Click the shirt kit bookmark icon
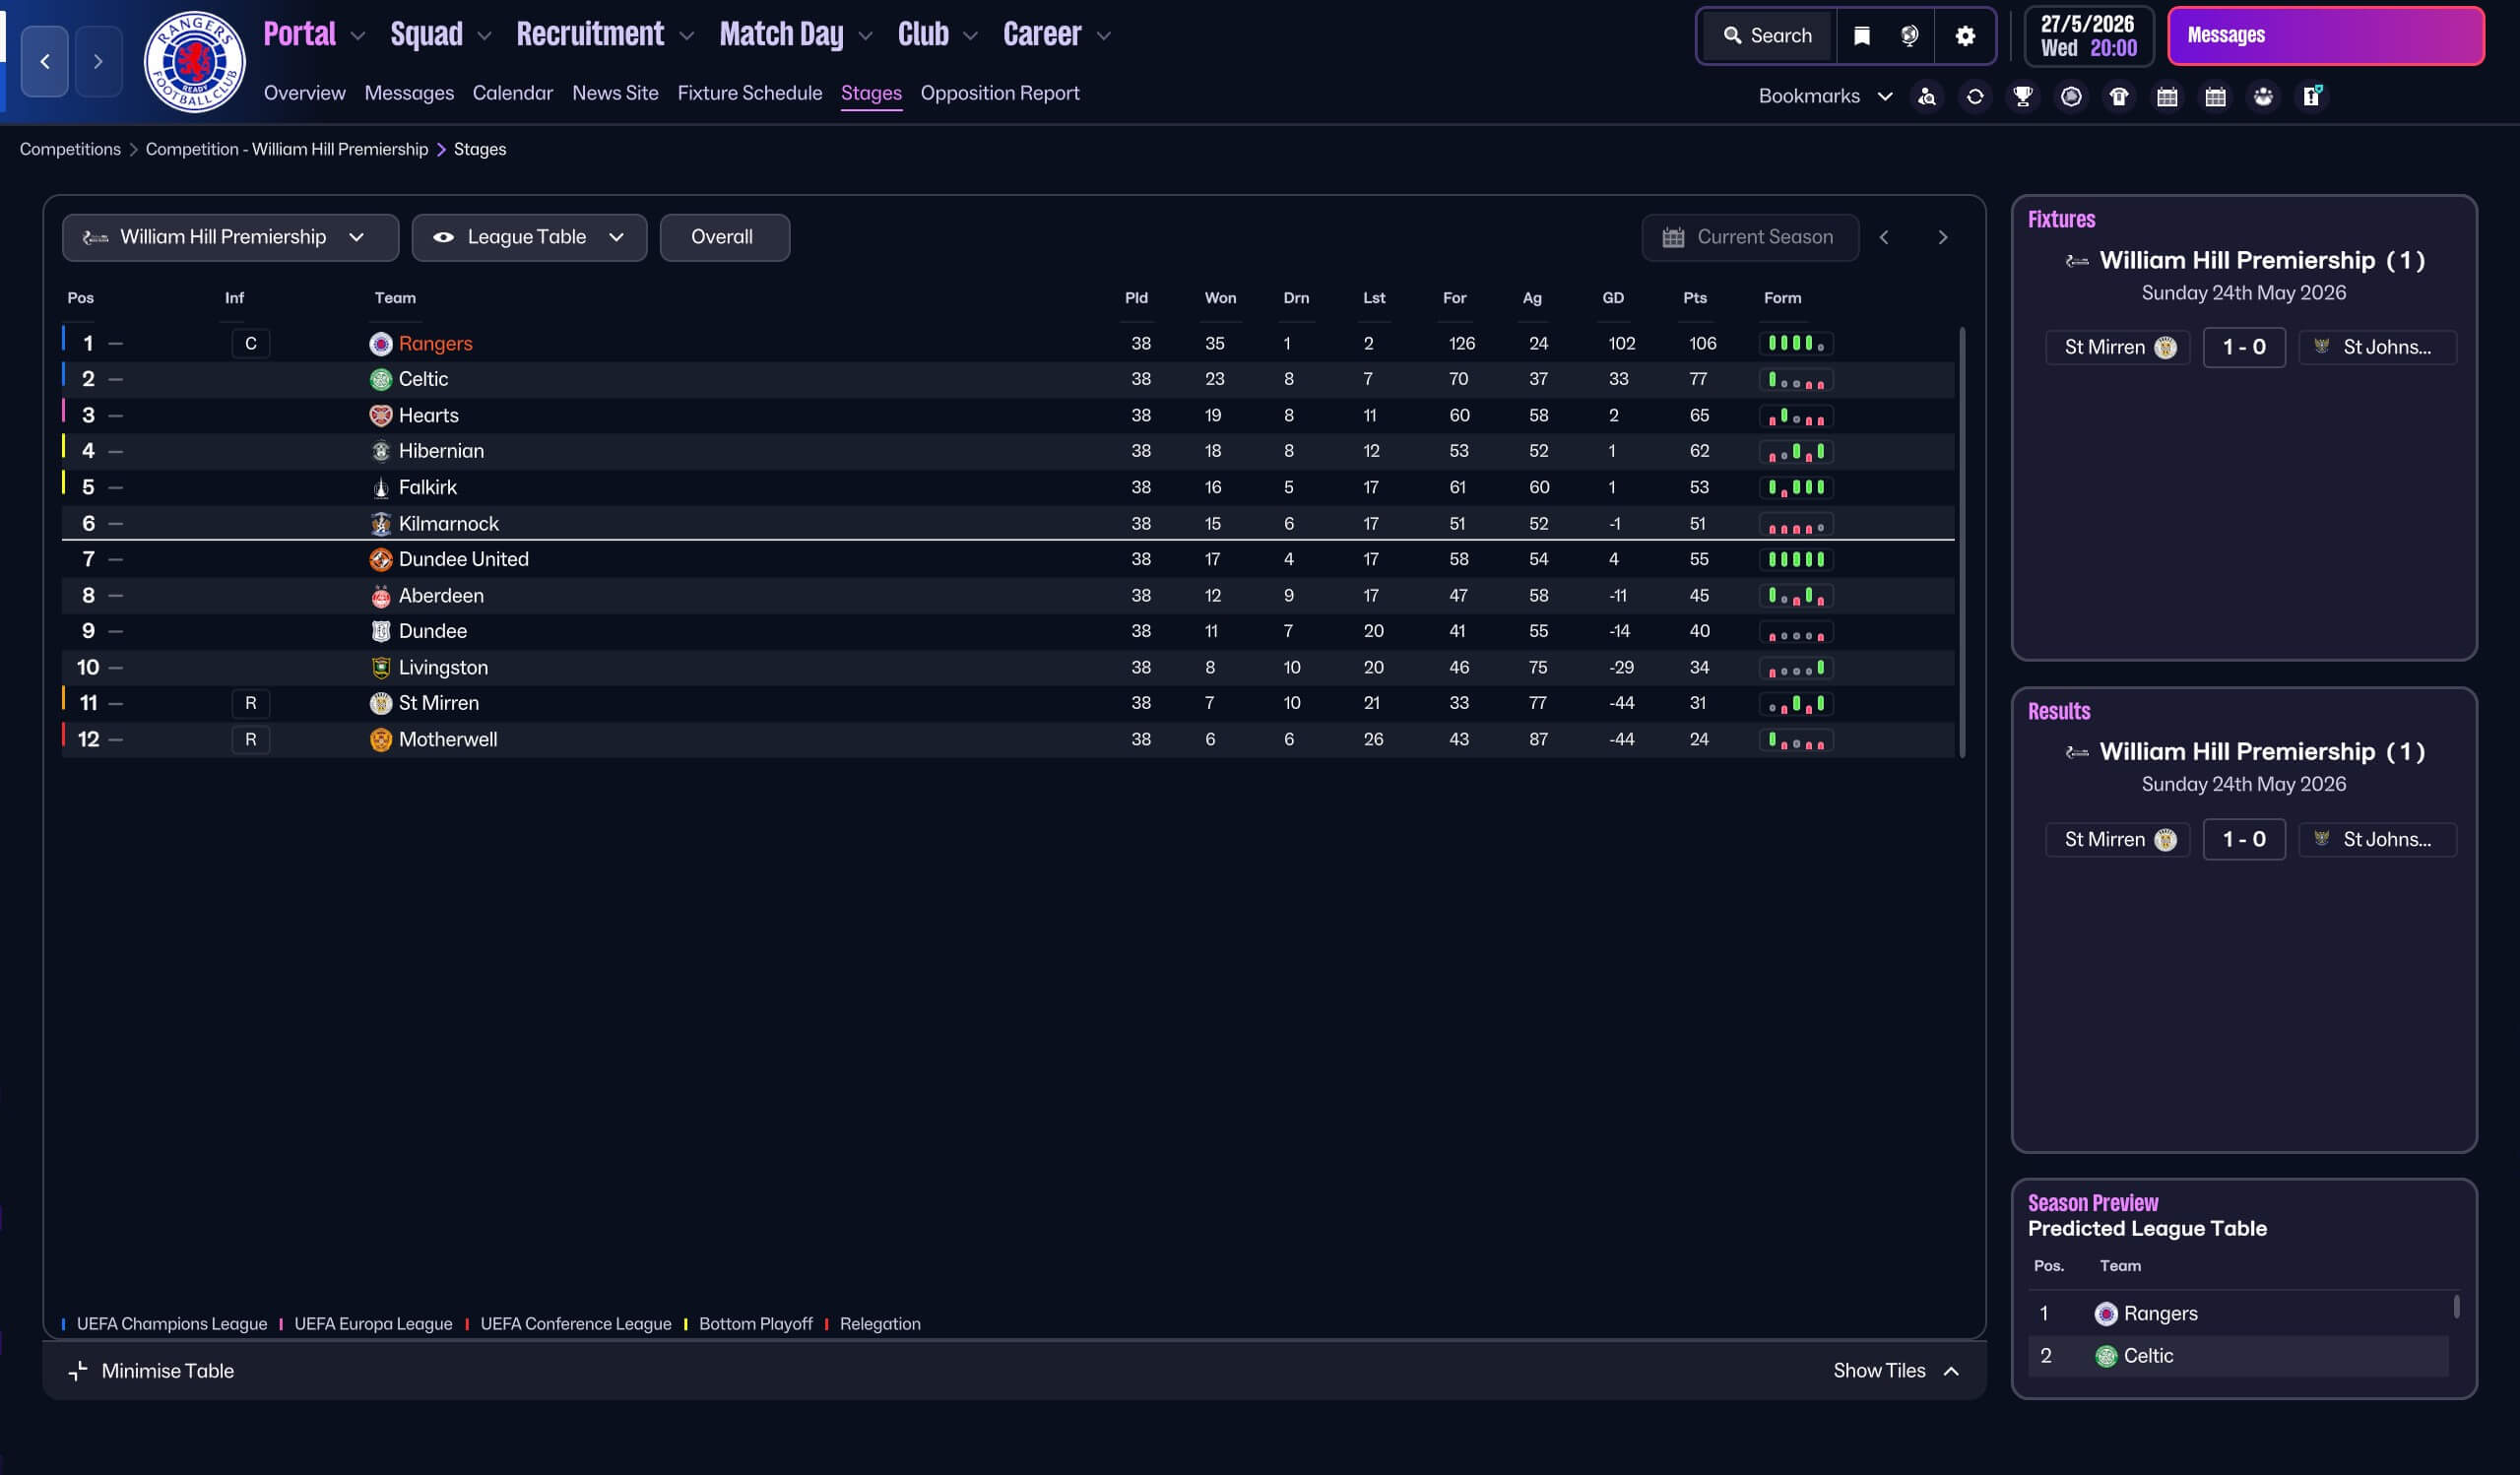The width and height of the screenshot is (2520, 1475). coord(2118,96)
